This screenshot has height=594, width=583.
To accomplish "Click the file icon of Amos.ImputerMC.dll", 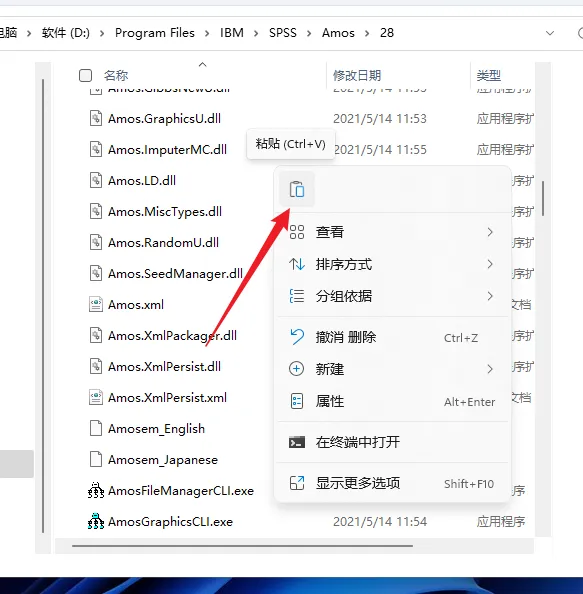I will click(x=96, y=149).
